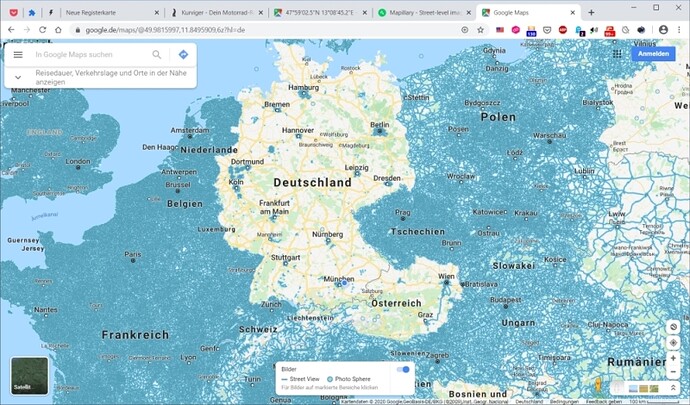Click the Amsterdam city label
Screen dimensions: 690x405
(190, 130)
